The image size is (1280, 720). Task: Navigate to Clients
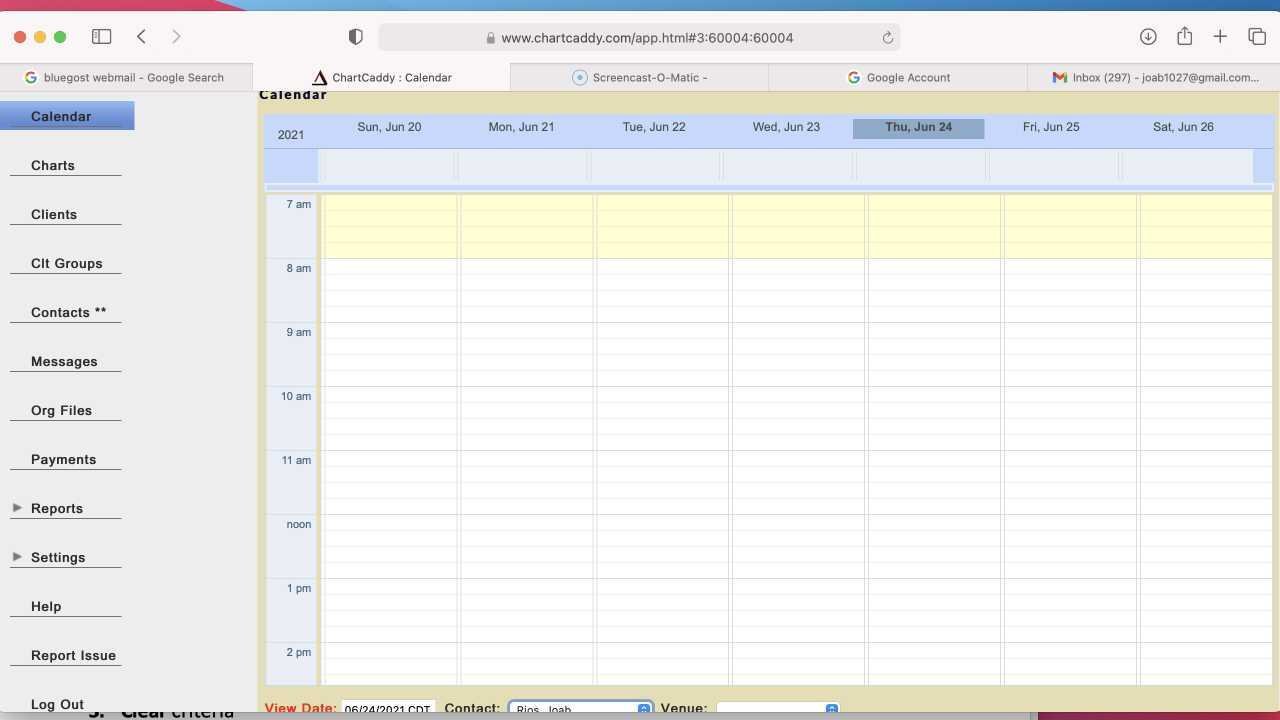click(53, 214)
